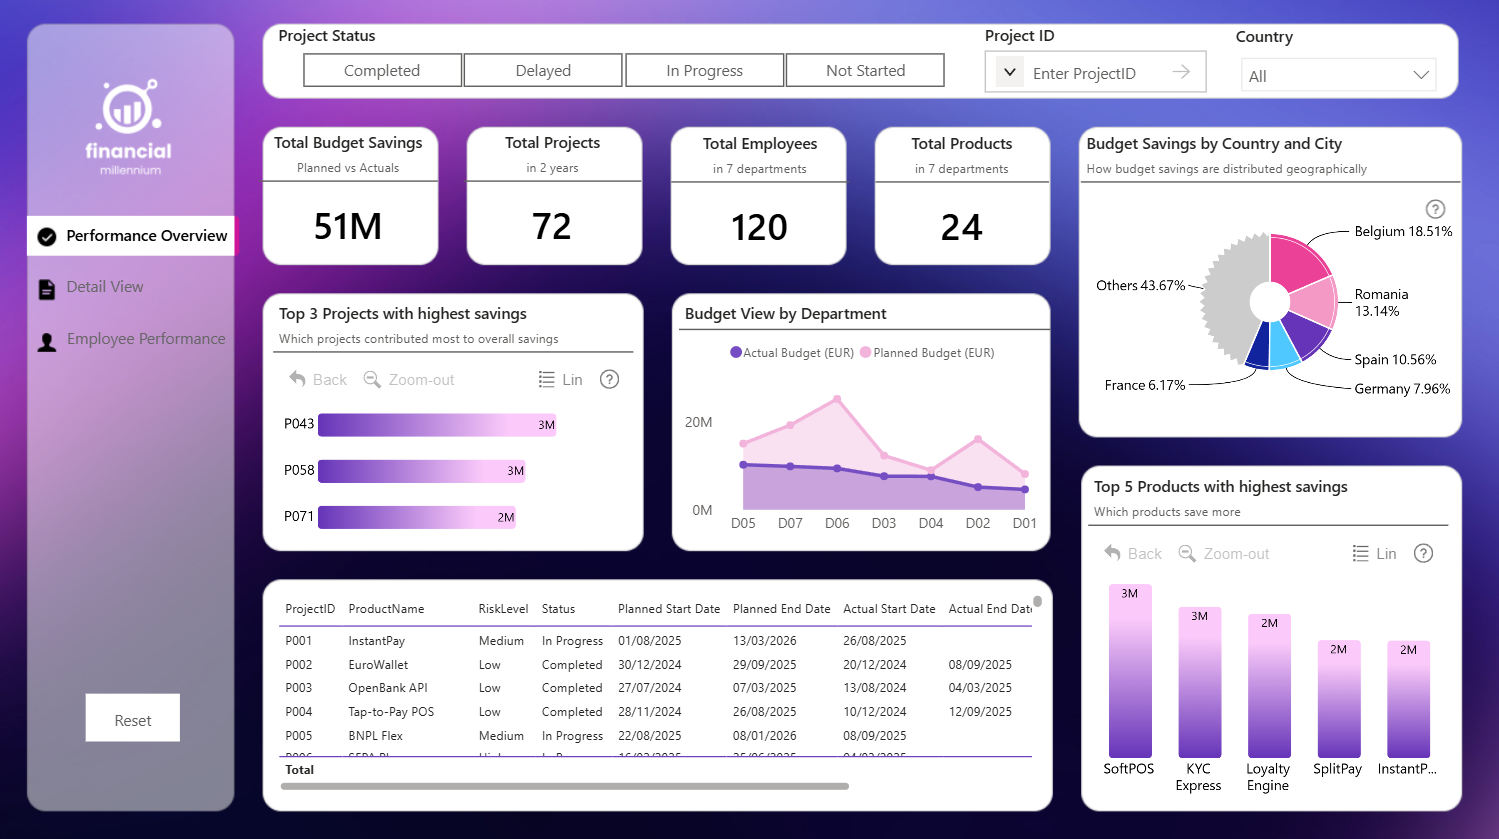The height and width of the screenshot is (839, 1499).
Task: Click Zoom-out magnifier in Top 3 Projects chart
Action: point(372,379)
